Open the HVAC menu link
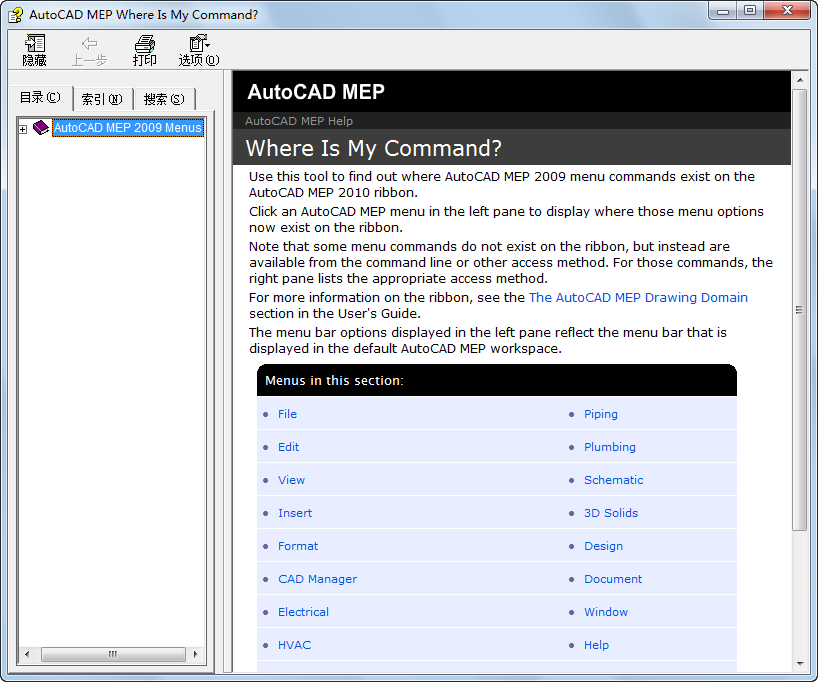This screenshot has width=818, height=682. 294,645
